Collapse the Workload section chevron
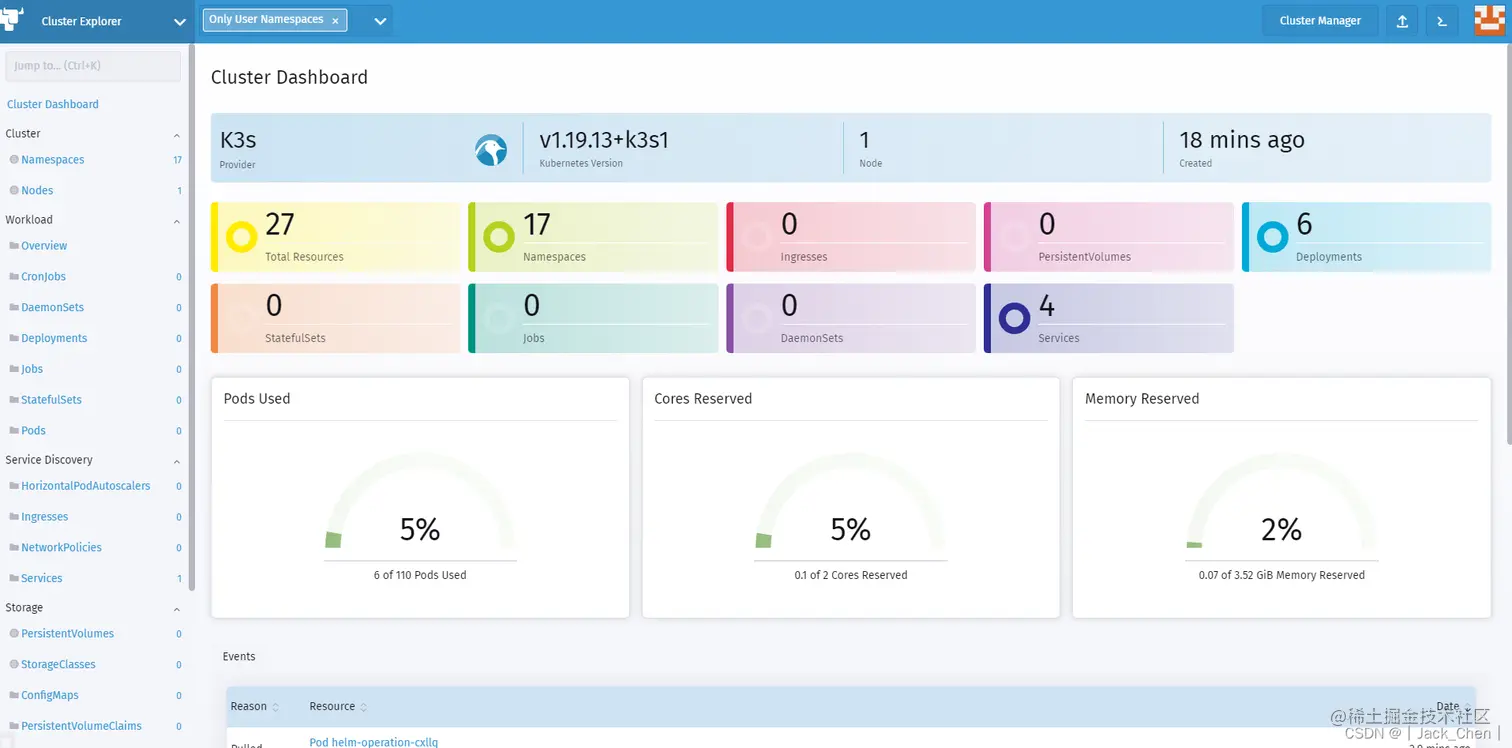The height and width of the screenshot is (748, 1512). [177, 220]
